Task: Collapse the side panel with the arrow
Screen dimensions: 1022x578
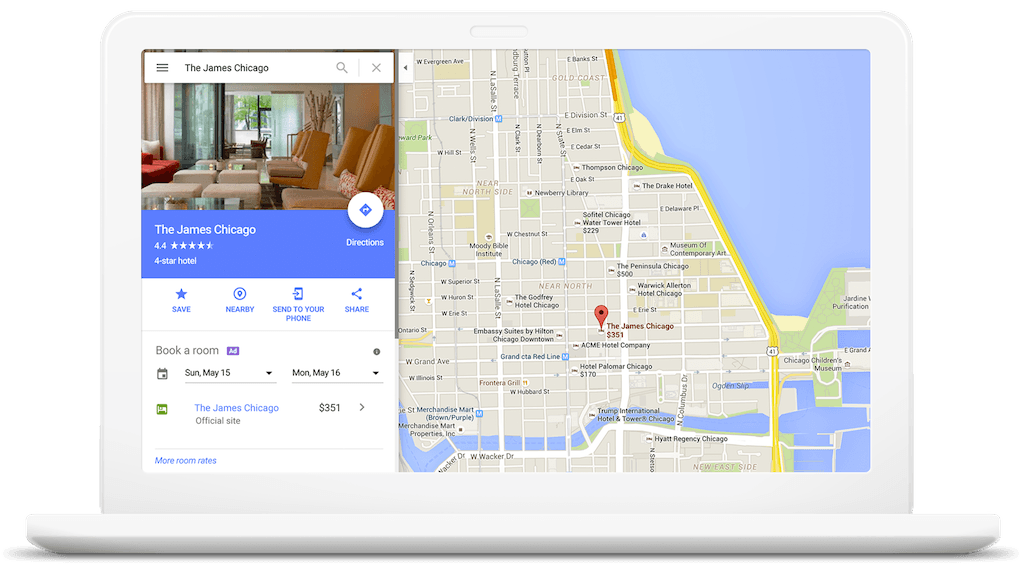Action: point(405,68)
